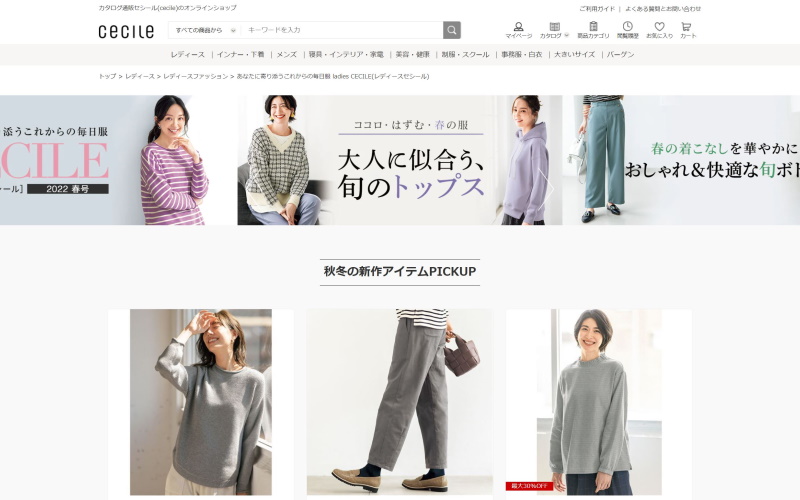Expand the すべての商品から category dropdown
800x500 pixels.
pyautogui.click(x=204, y=30)
